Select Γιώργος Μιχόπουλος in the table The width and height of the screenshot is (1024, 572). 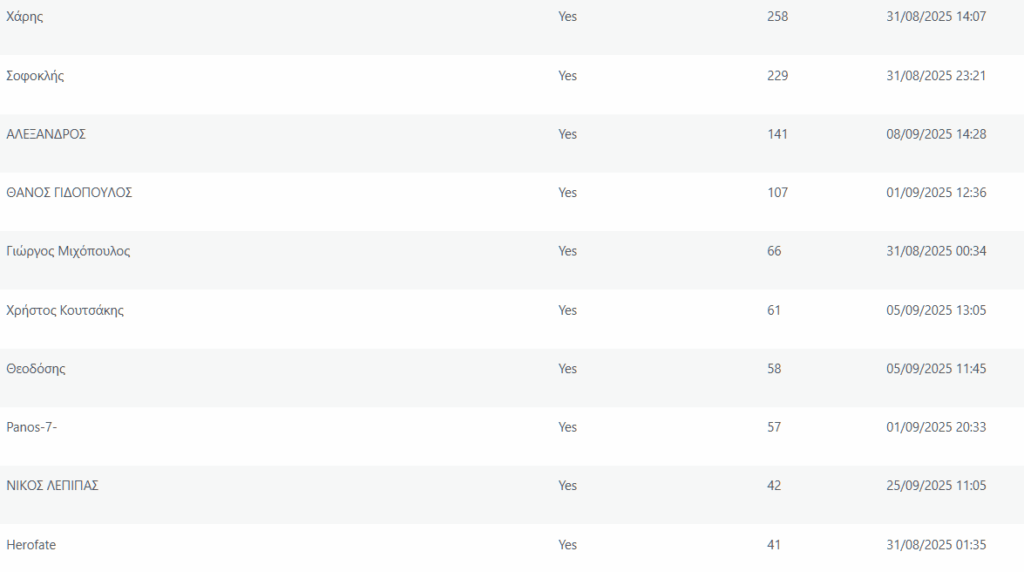click(68, 251)
